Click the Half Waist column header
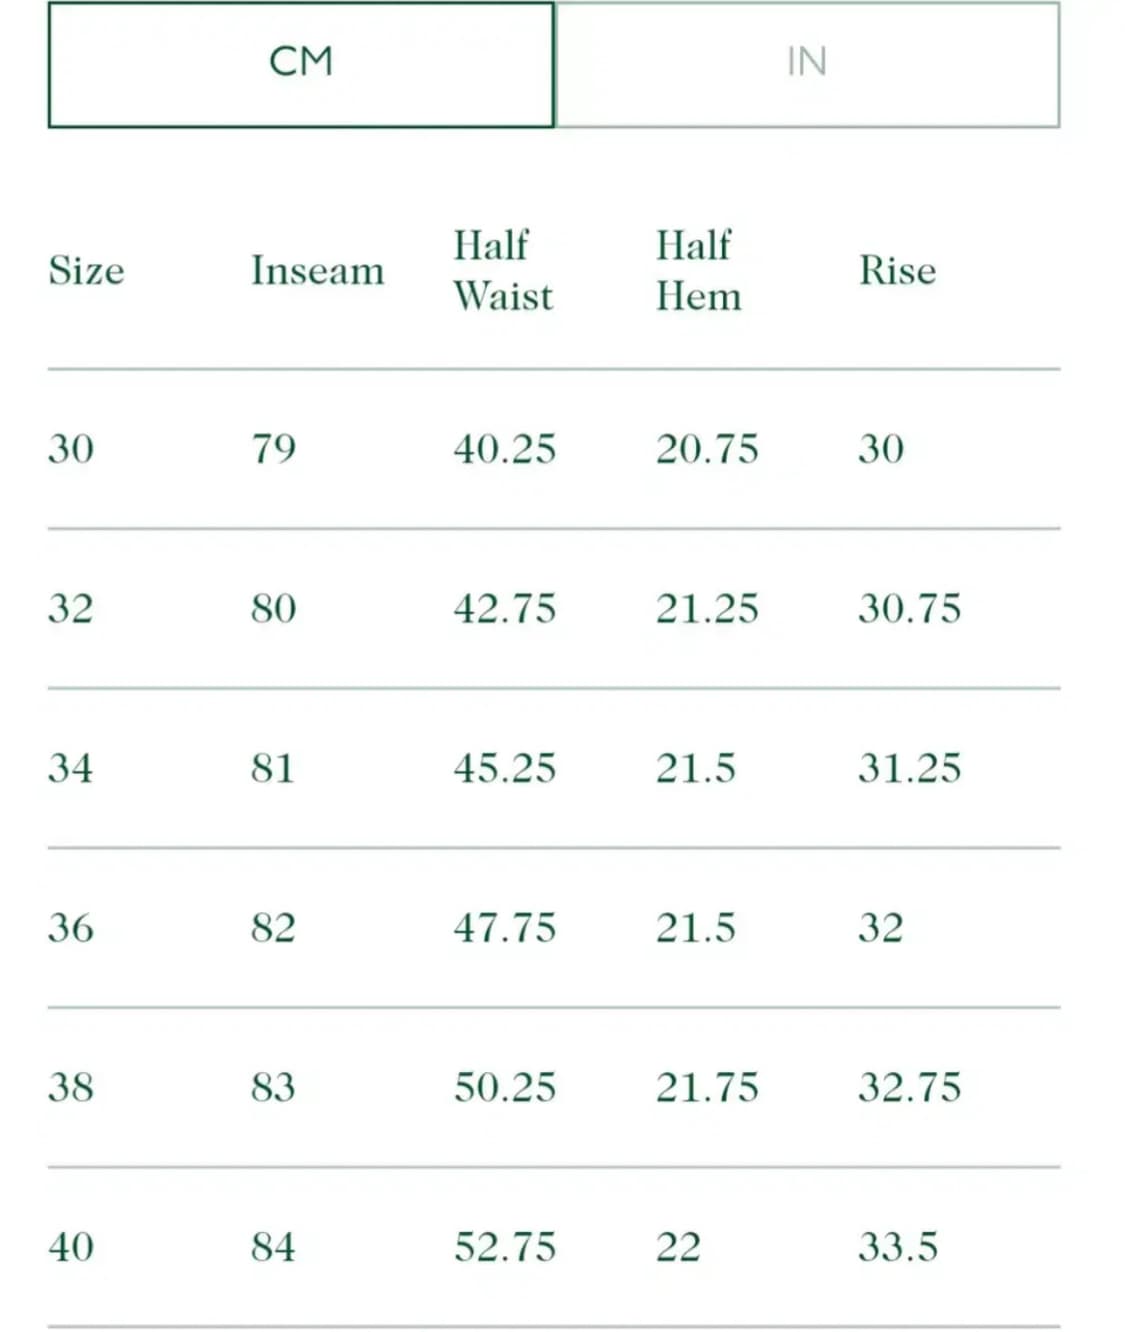 click(502, 271)
